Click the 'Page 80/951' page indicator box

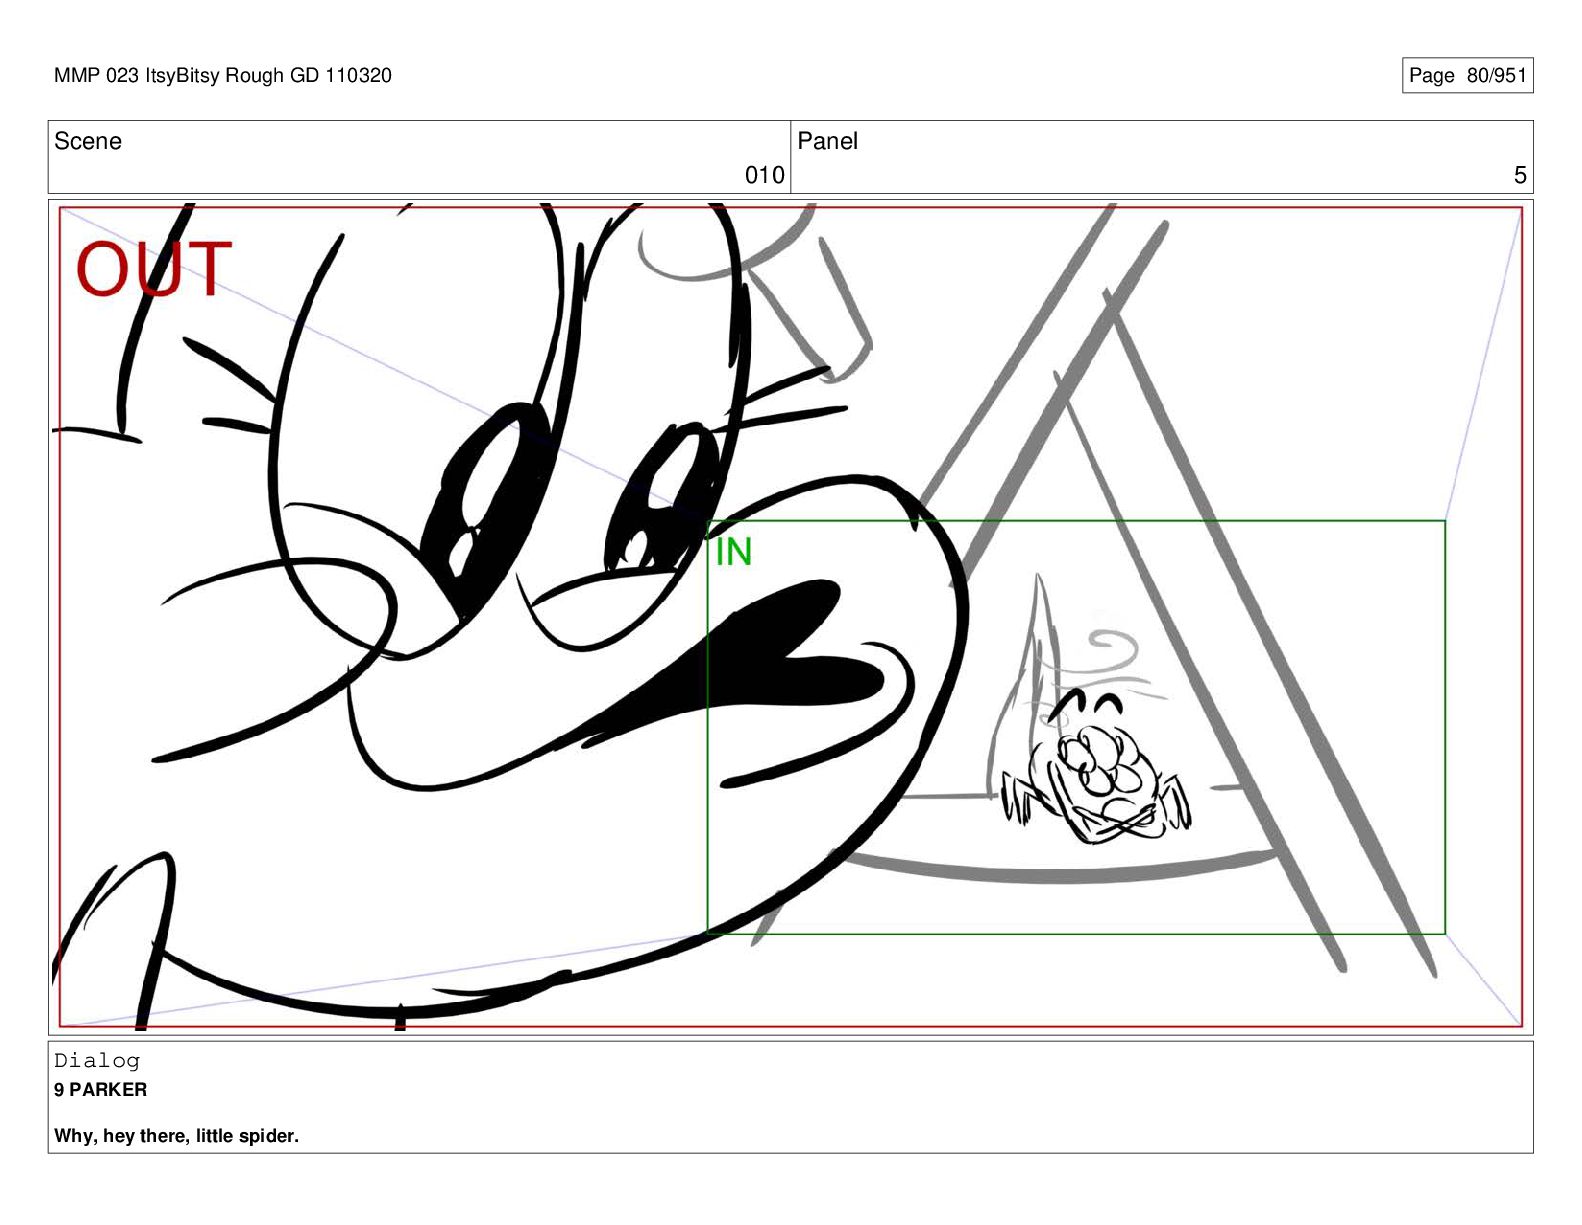click(x=1467, y=76)
